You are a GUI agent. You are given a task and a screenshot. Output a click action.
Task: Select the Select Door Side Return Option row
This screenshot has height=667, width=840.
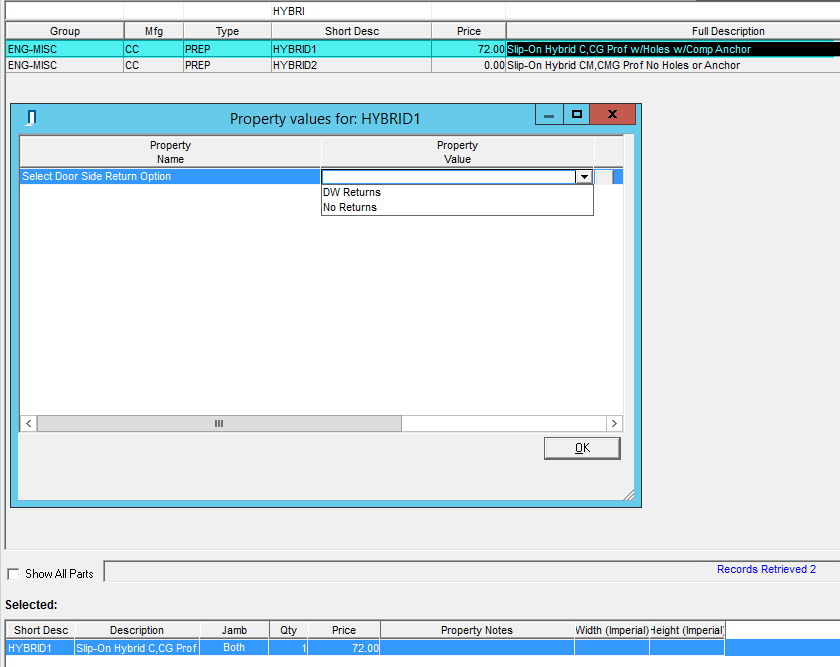(x=170, y=177)
